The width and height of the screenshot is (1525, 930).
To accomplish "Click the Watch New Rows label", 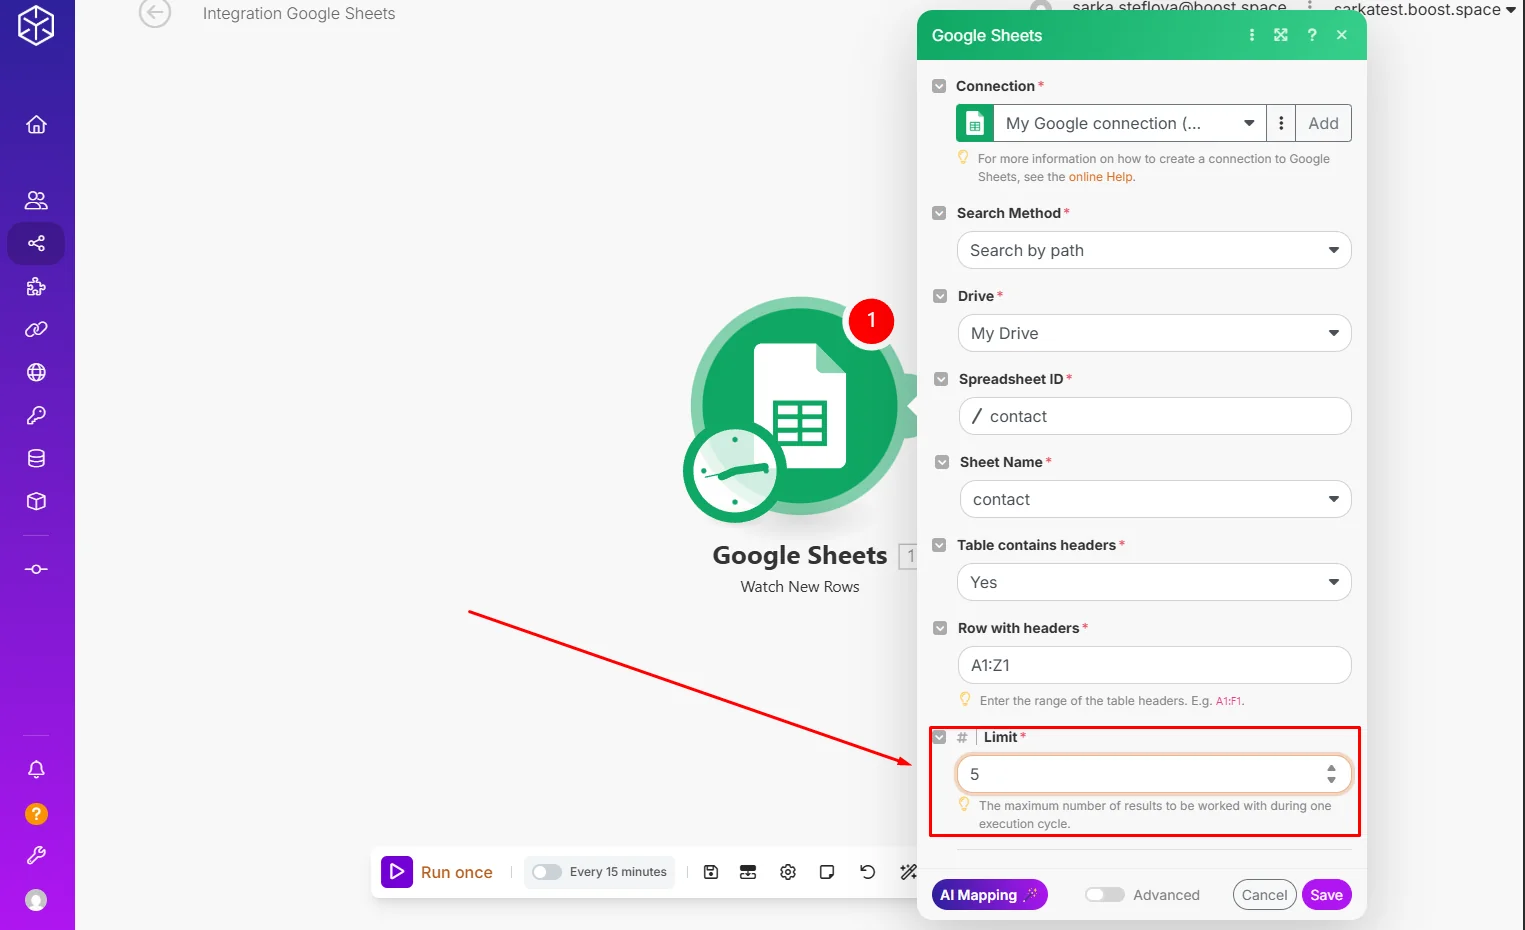I will [800, 587].
